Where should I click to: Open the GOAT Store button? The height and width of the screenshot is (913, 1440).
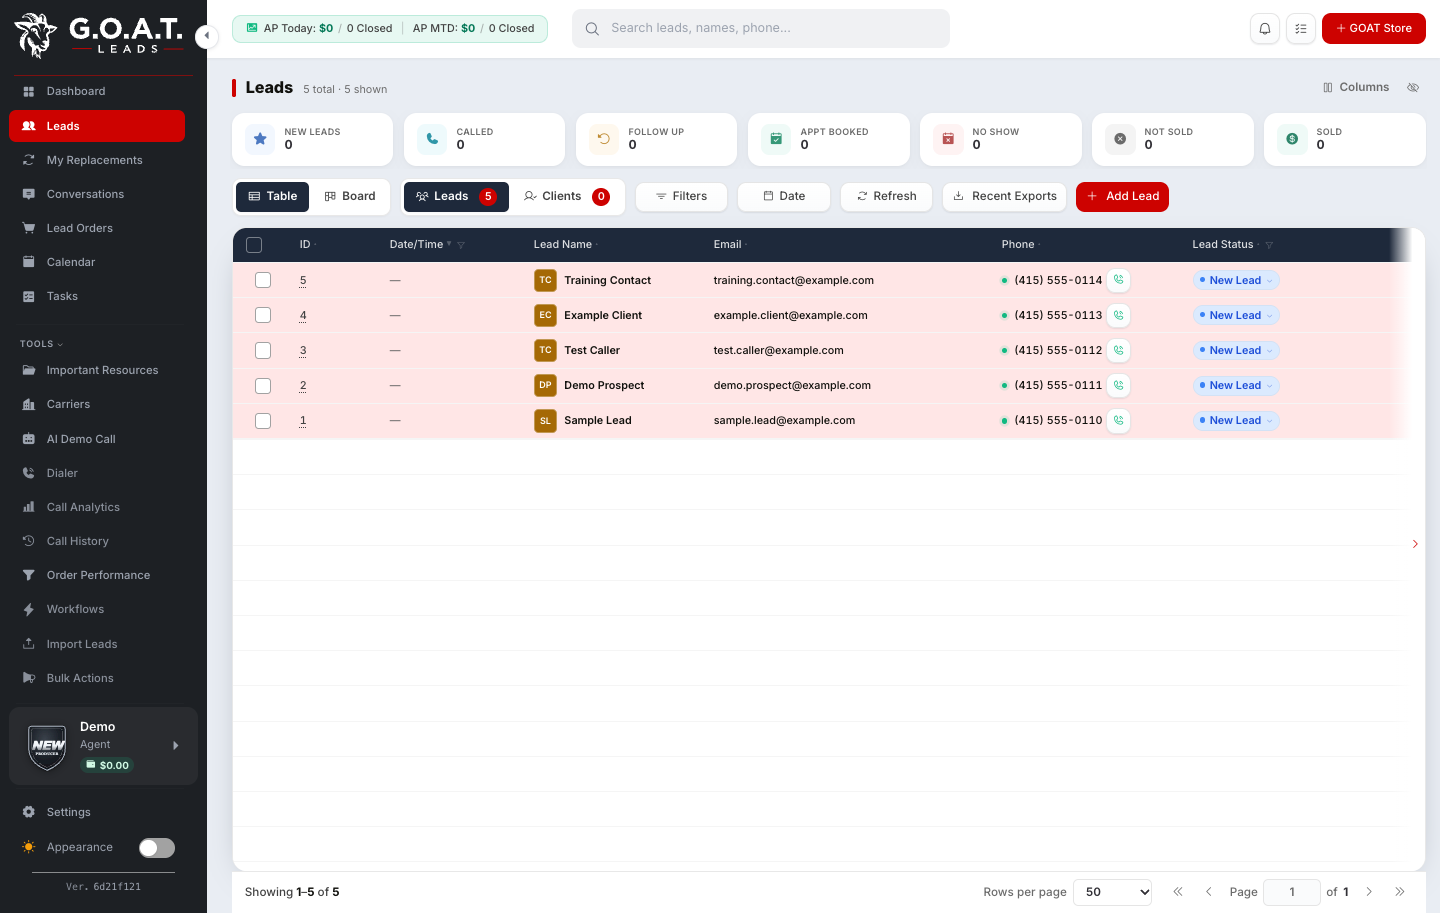pos(1374,28)
